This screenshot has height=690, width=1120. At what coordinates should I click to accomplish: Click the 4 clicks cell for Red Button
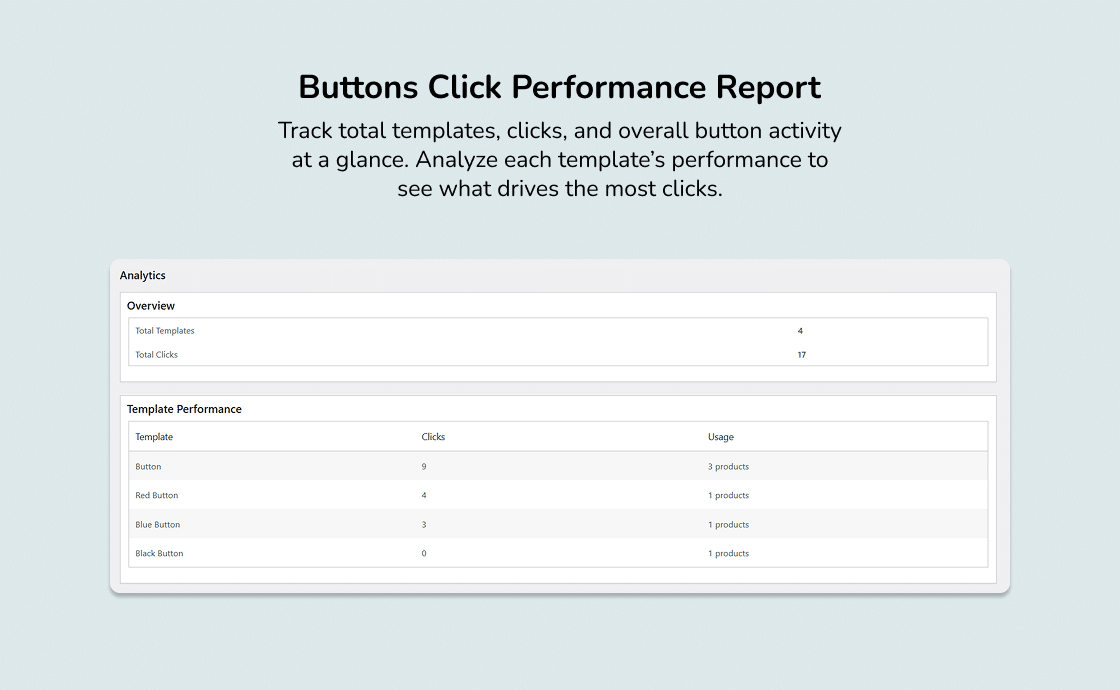click(424, 495)
